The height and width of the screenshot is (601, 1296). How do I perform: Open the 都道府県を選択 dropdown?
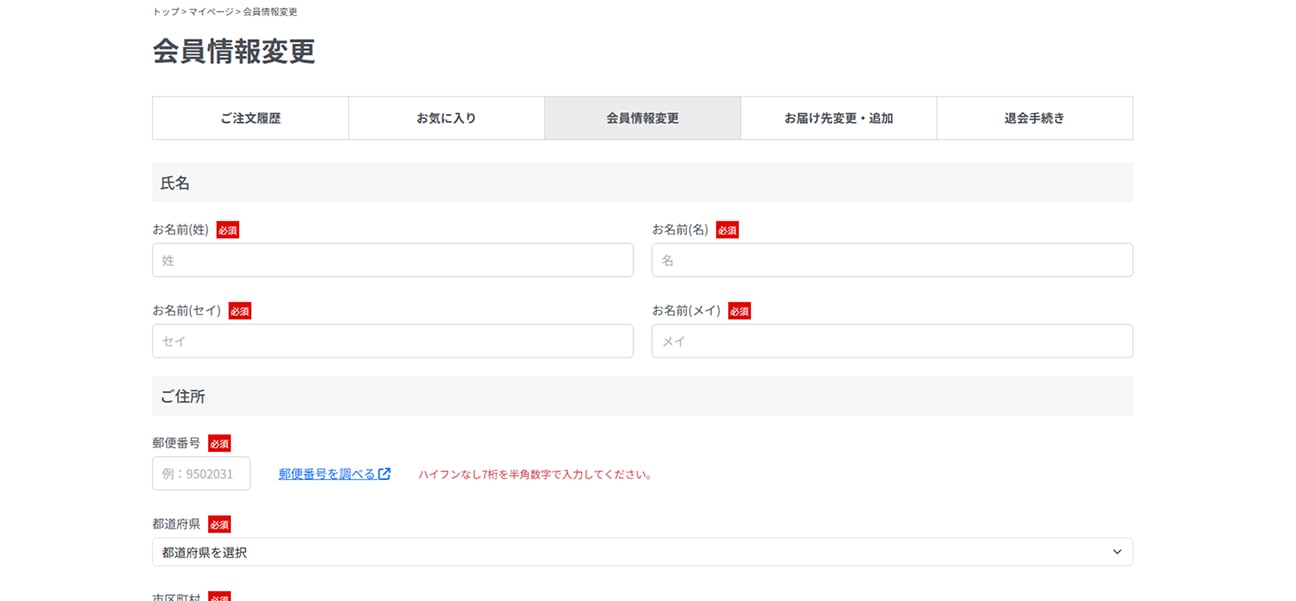[x=640, y=552]
